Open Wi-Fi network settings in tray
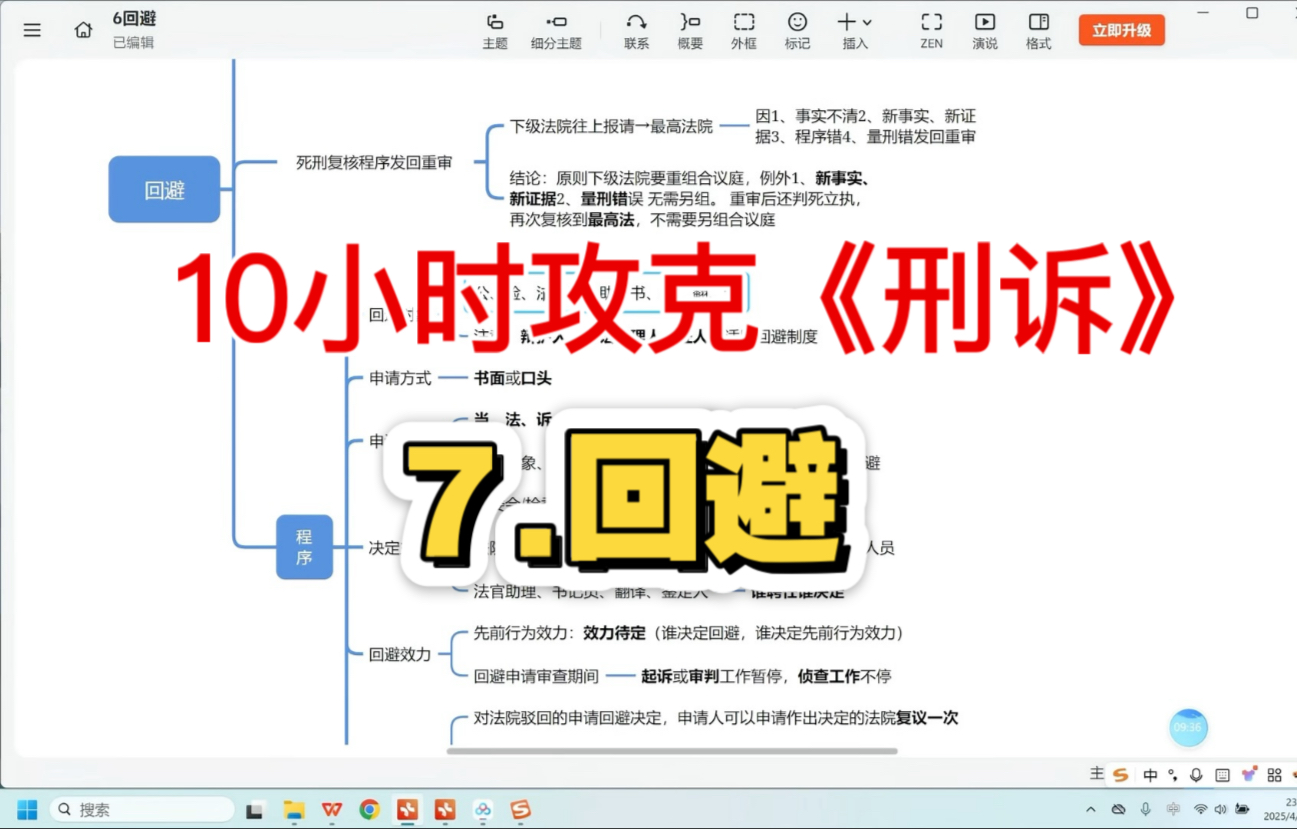The image size is (1297, 829). click(x=1200, y=809)
